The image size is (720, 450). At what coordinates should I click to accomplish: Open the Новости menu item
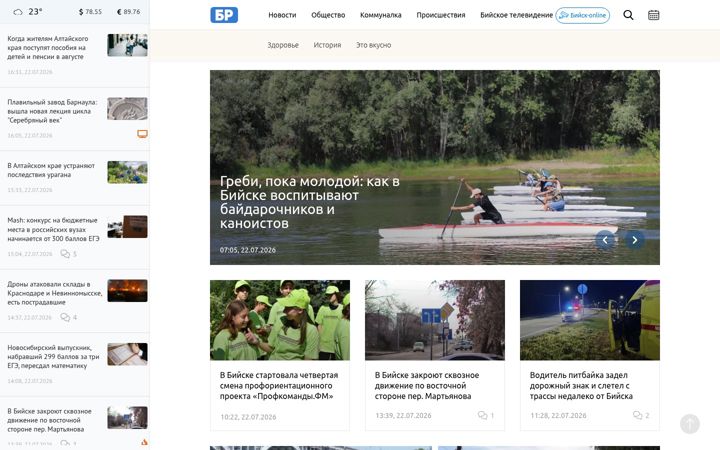[x=282, y=15]
